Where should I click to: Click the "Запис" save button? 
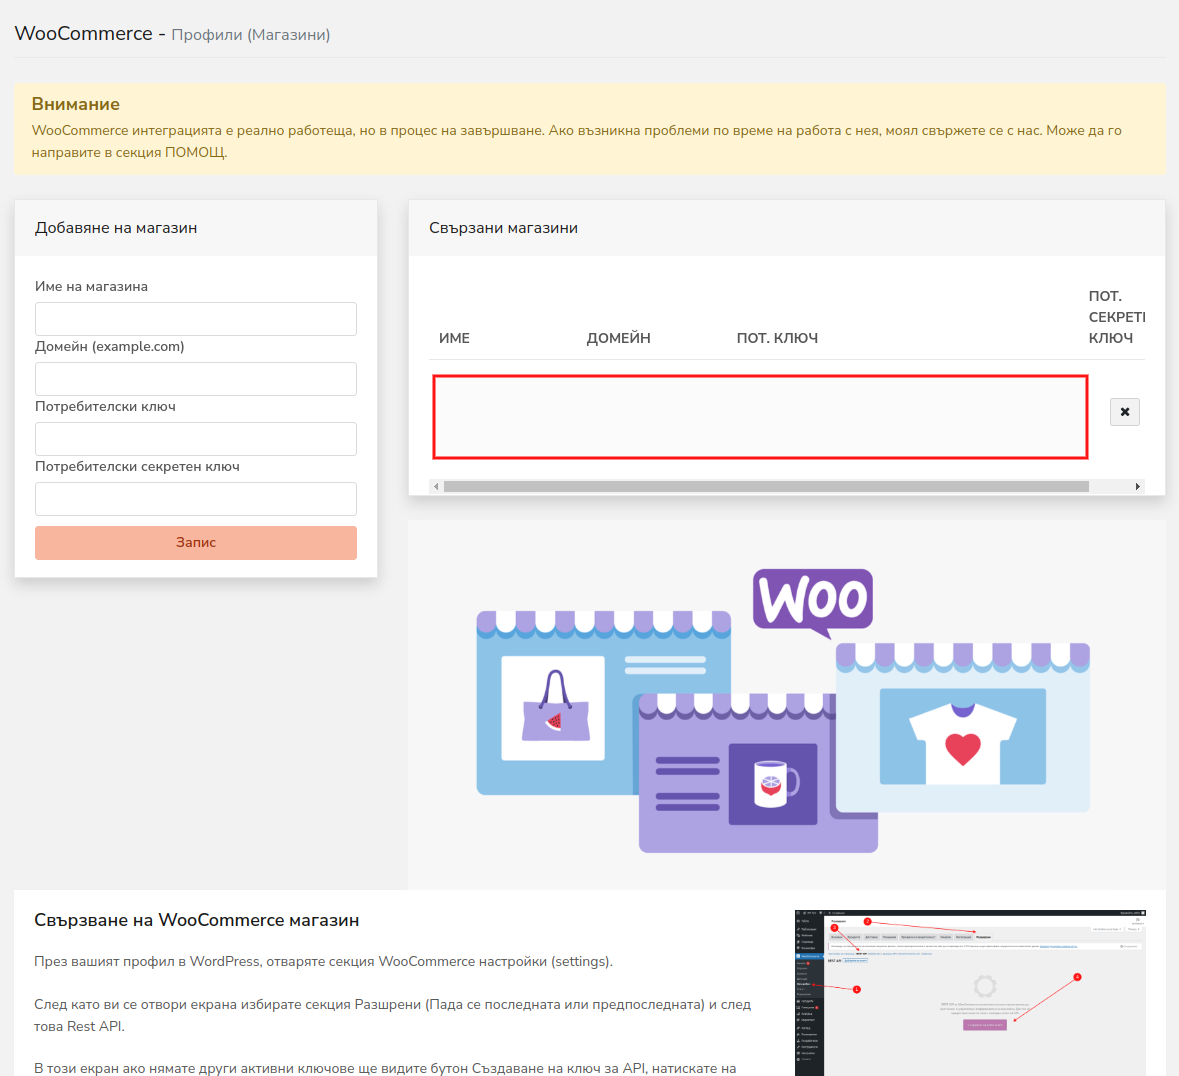[195, 543]
